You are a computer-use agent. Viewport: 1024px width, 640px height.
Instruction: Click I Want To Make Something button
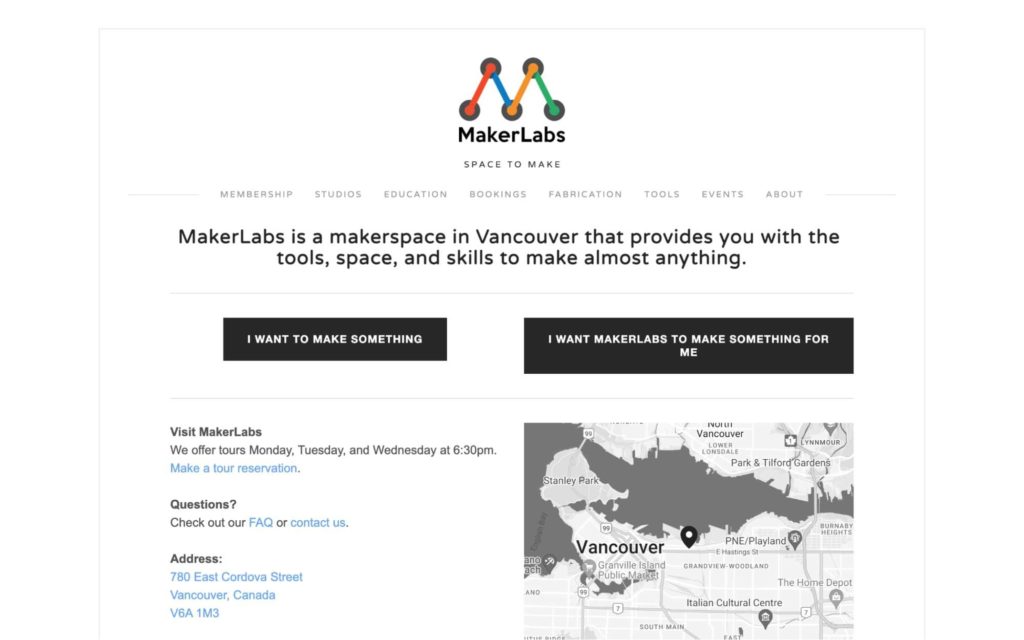(335, 339)
